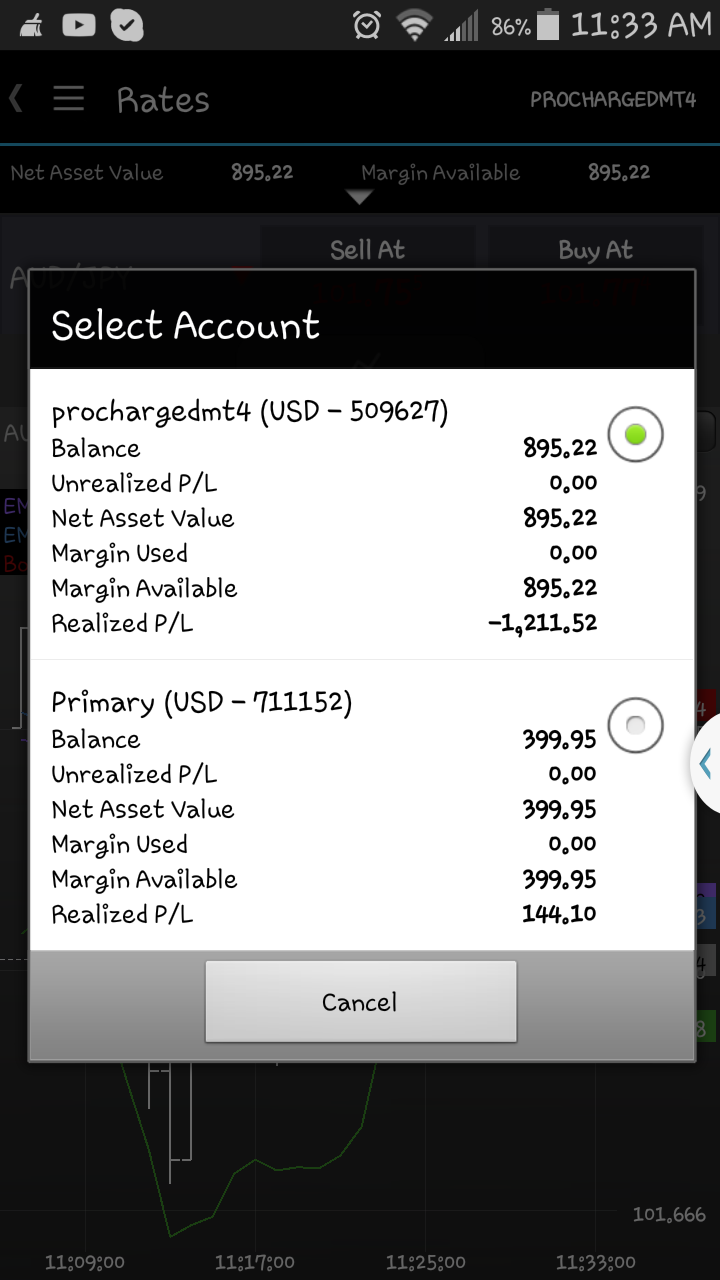Open the hamburger menu icon

point(68,99)
